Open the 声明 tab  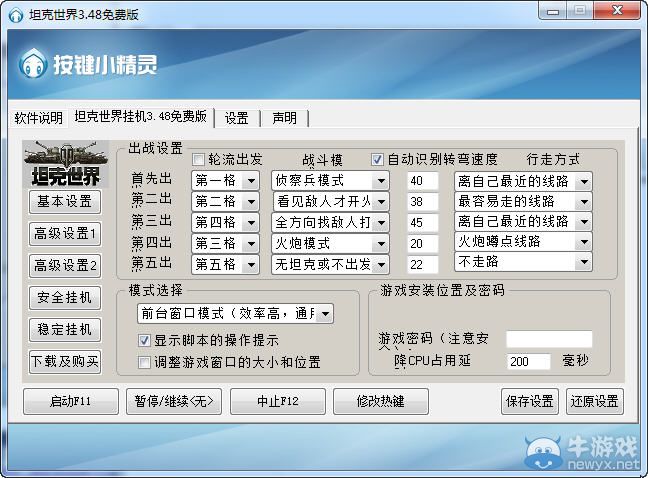(x=284, y=119)
